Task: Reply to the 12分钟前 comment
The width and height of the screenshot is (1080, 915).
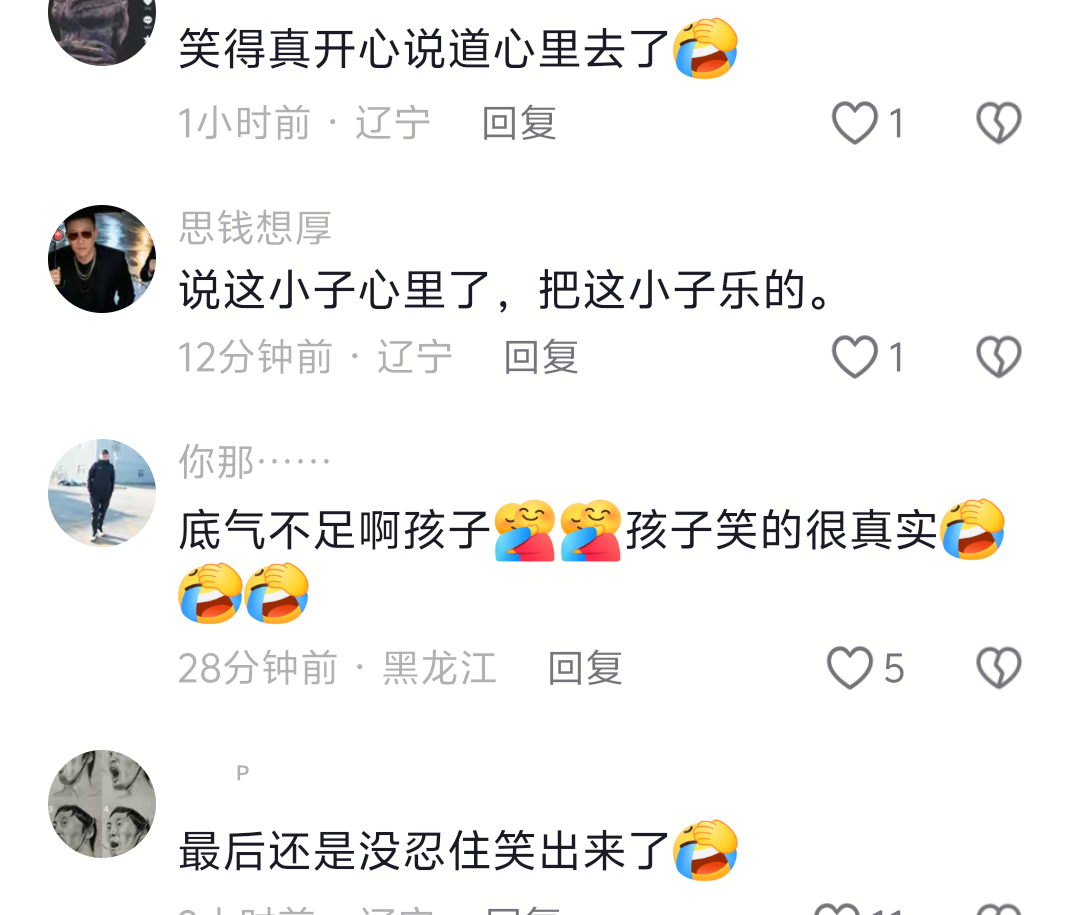Action: [541, 358]
